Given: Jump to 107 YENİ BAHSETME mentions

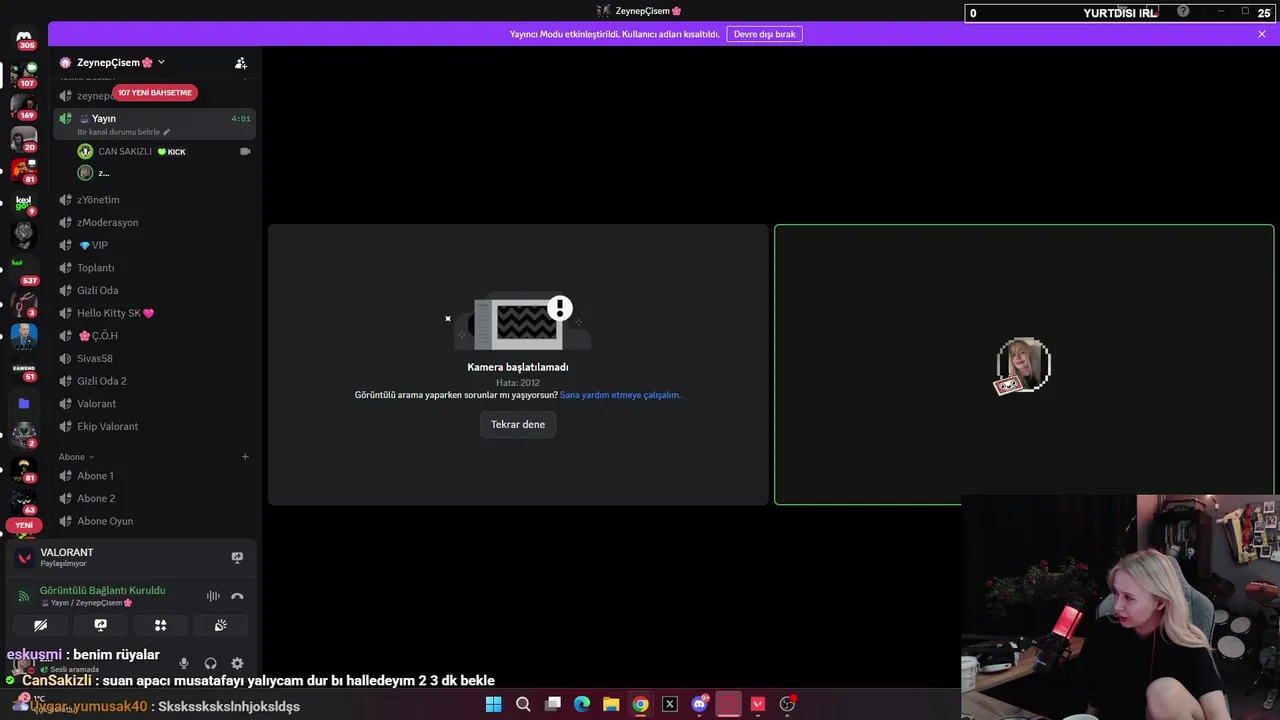Looking at the screenshot, I should [x=154, y=92].
